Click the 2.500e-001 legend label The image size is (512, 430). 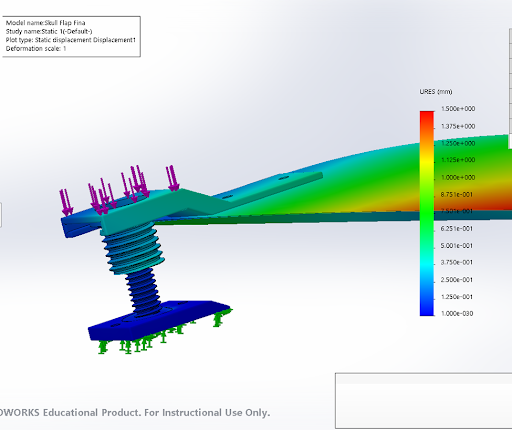[x=457, y=280]
